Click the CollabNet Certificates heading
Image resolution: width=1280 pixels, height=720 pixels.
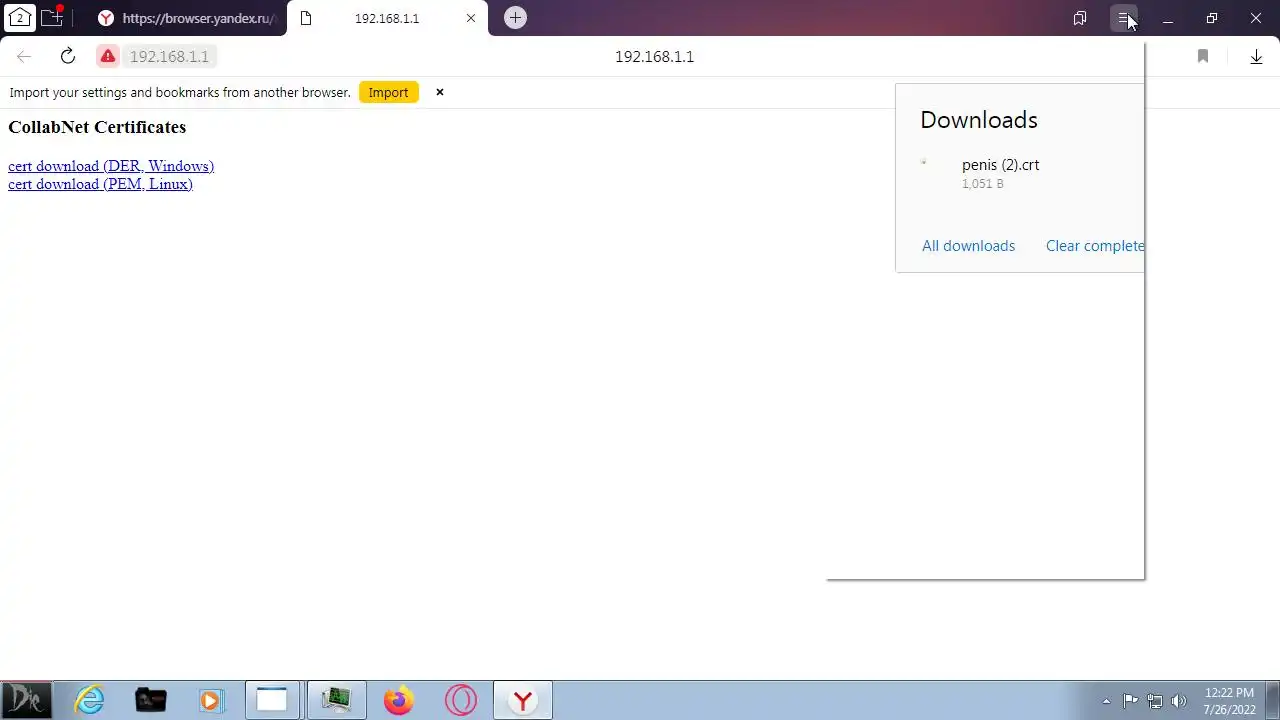(x=97, y=127)
